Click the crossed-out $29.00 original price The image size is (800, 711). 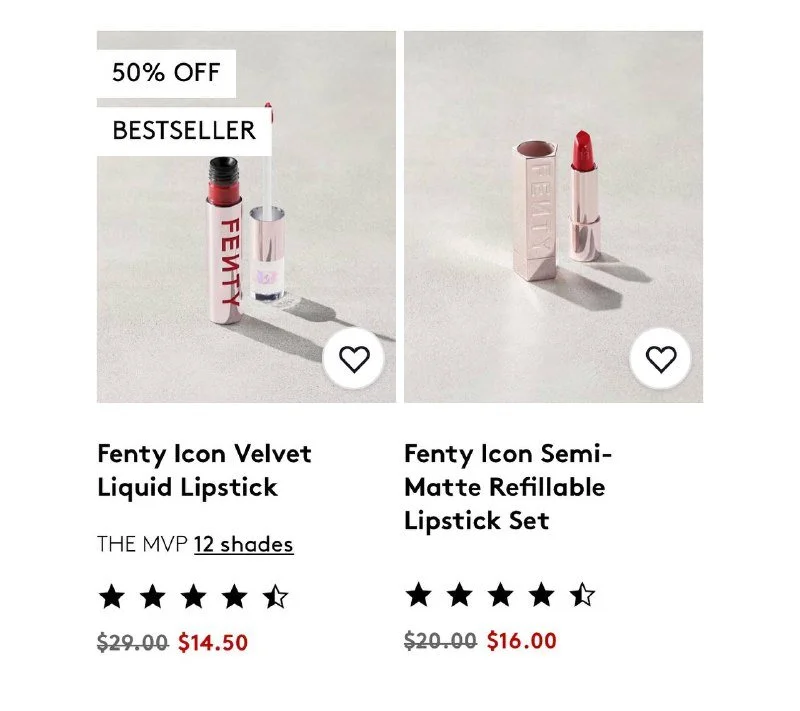(133, 642)
